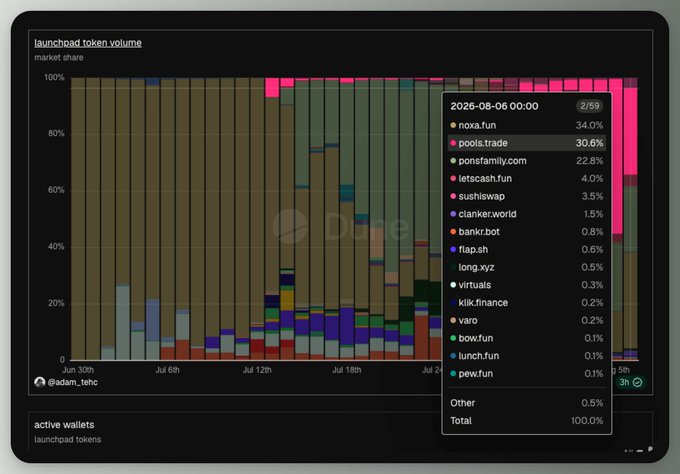Select the virtuals legend row

click(526, 285)
